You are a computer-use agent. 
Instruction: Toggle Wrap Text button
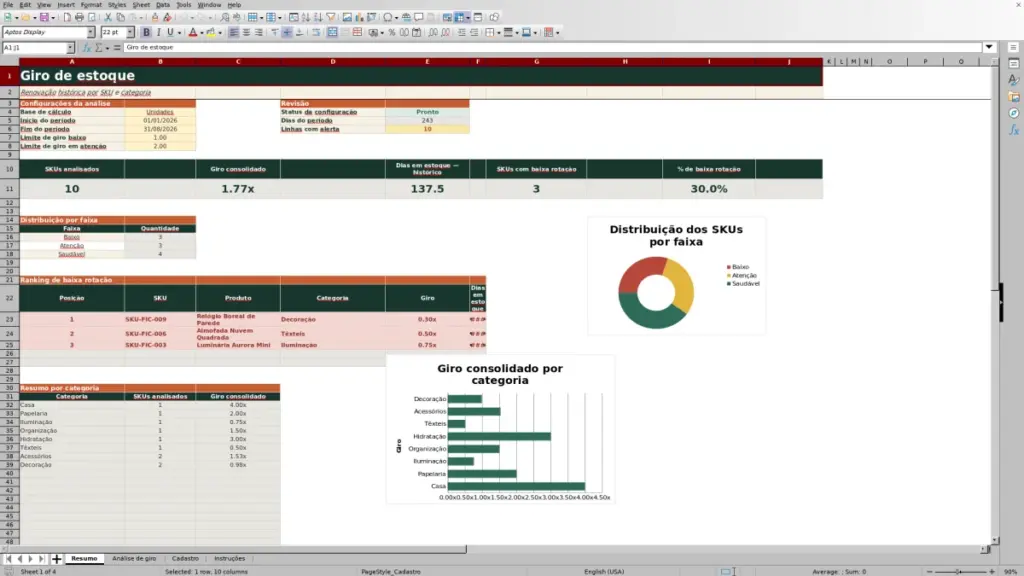[316, 33]
